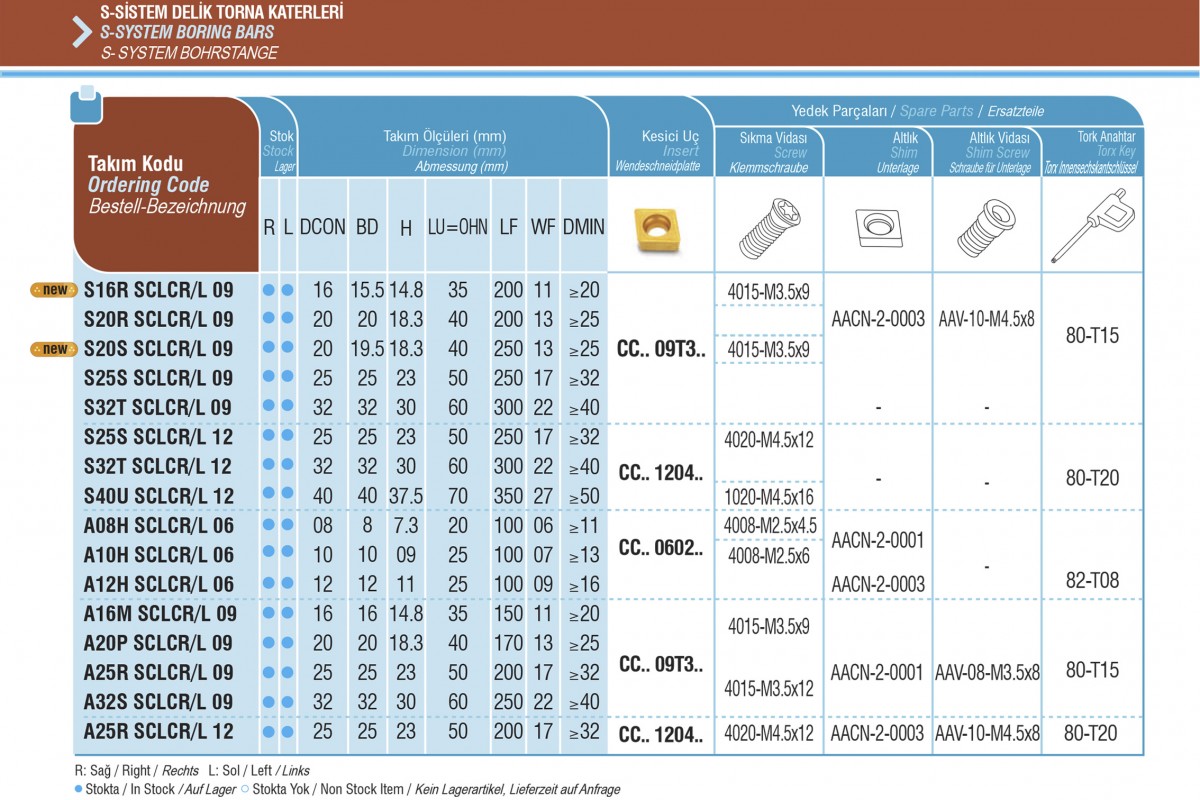The height and width of the screenshot is (800, 1200).
Task: Click the Ordering Code header text
Action: pos(148,185)
